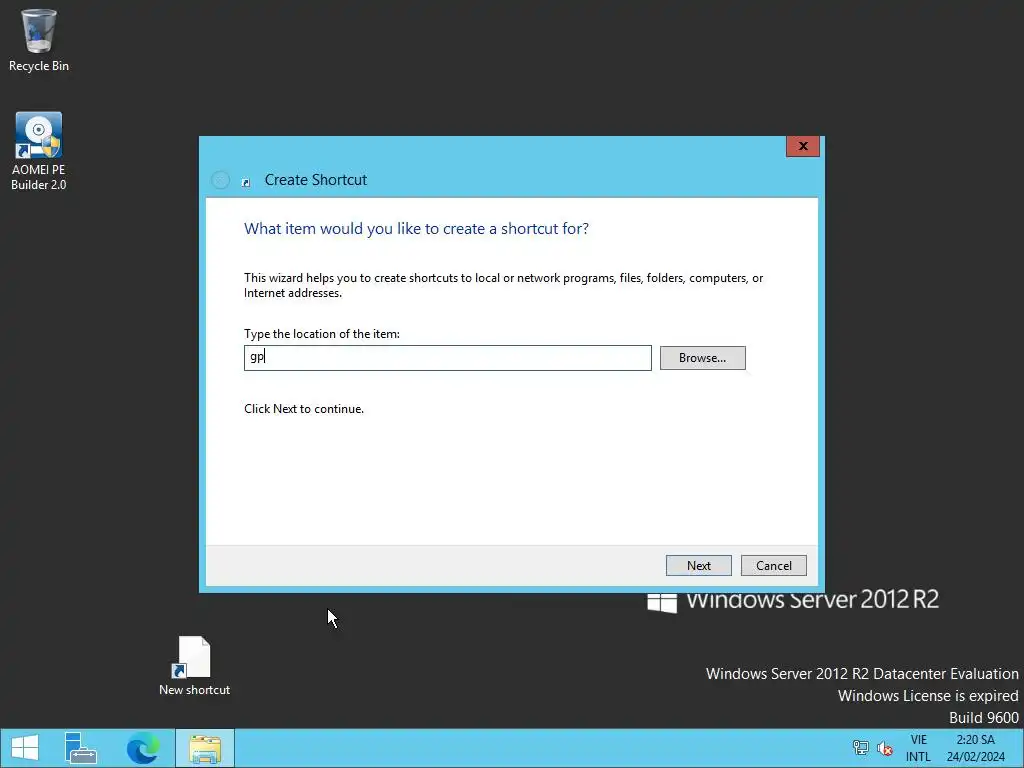Click the "Type the location of the item:" label
1024x768 pixels.
(322, 334)
